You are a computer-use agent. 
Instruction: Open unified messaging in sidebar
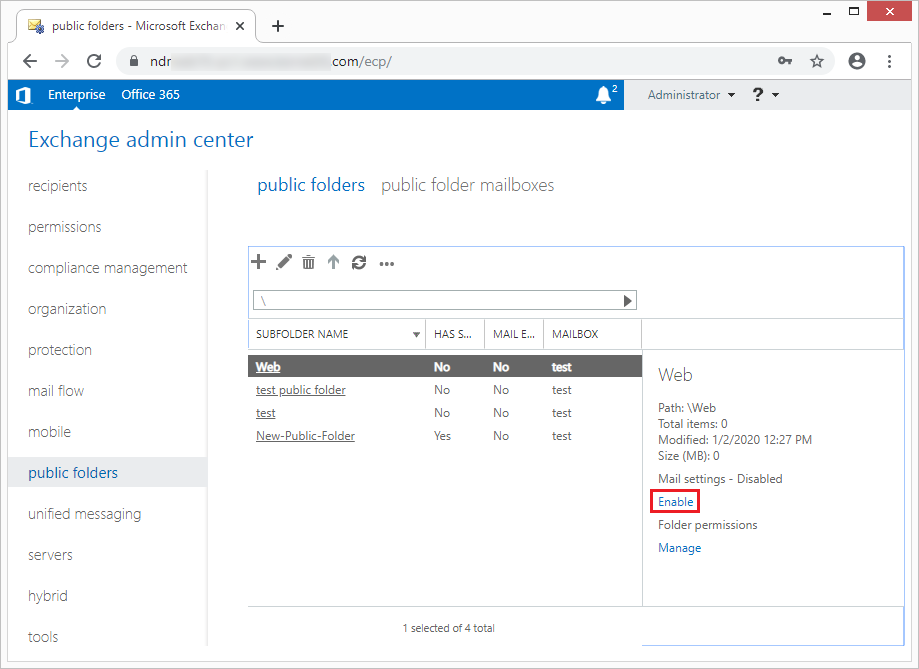pyautogui.click(x=85, y=514)
